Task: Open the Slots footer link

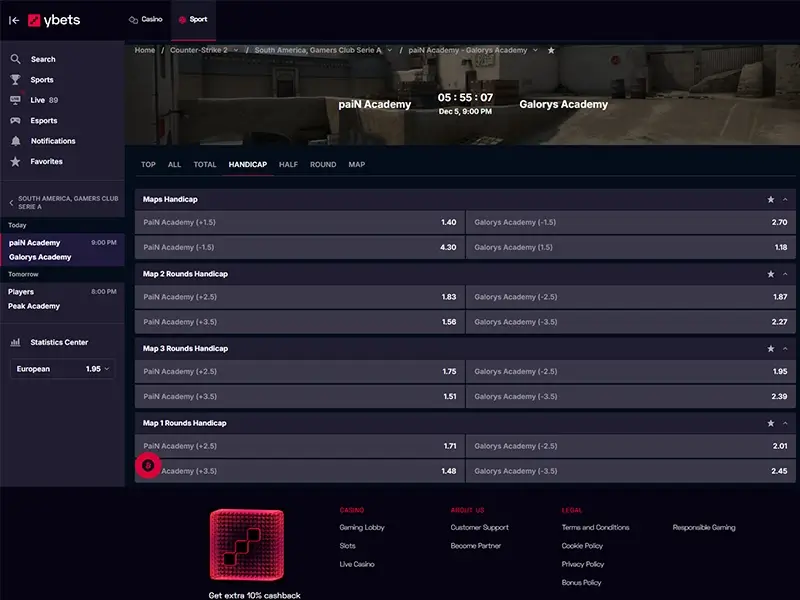Action: coord(347,546)
